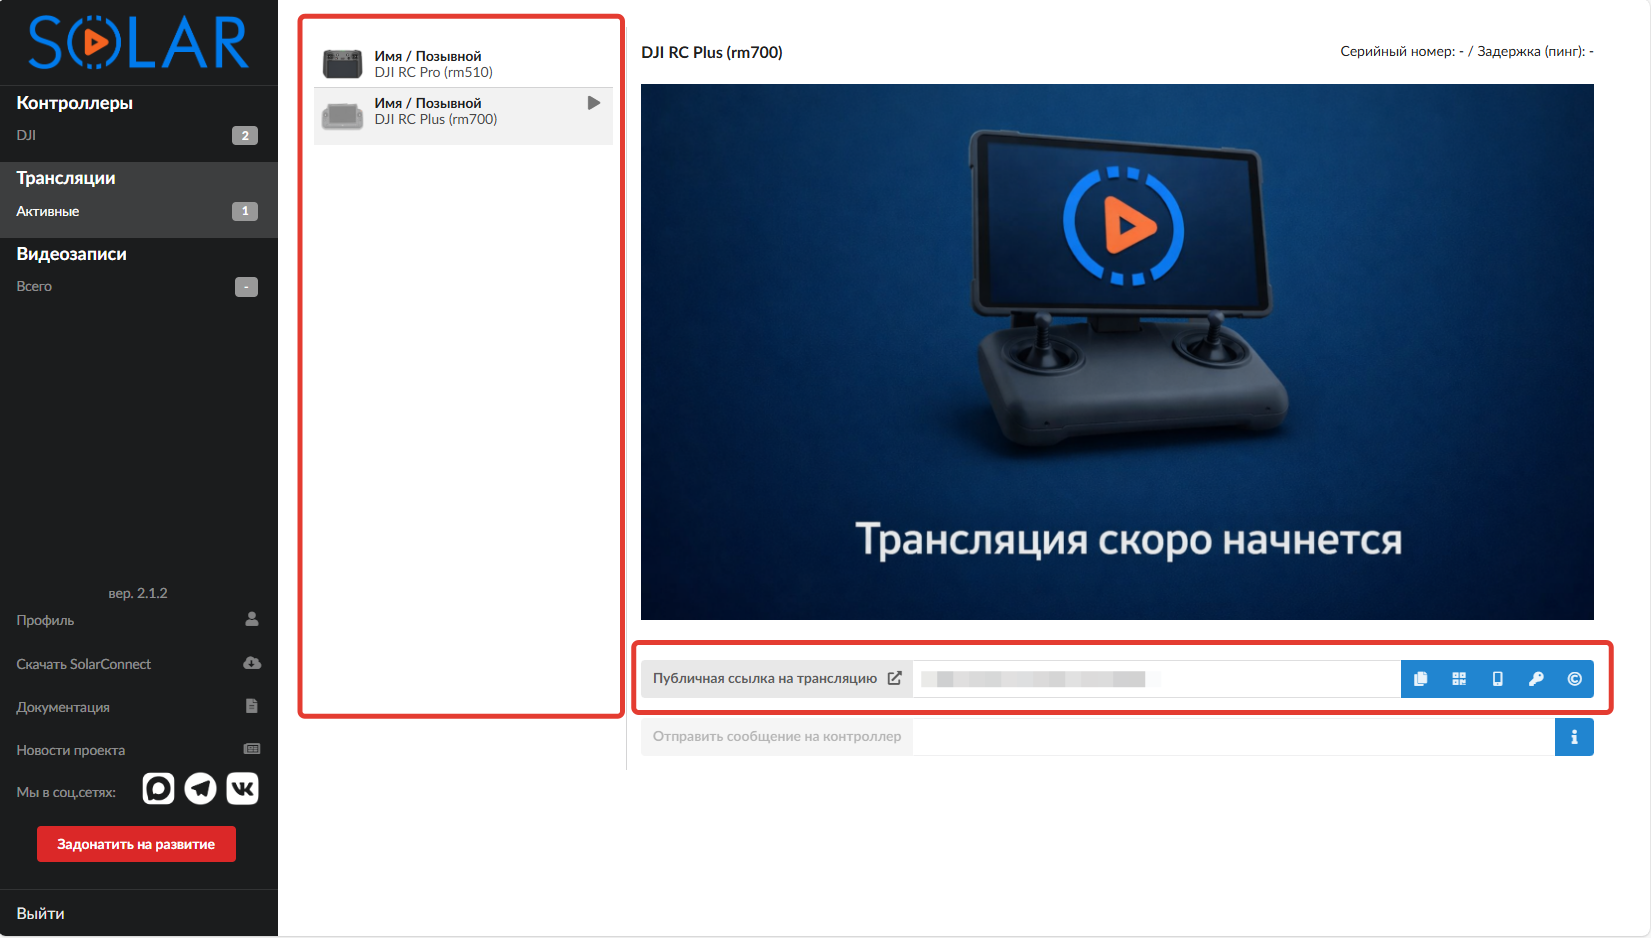This screenshot has height=938, width=1651.
Task: Click the Контроллеры section heading
Action: (x=75, y=103)
